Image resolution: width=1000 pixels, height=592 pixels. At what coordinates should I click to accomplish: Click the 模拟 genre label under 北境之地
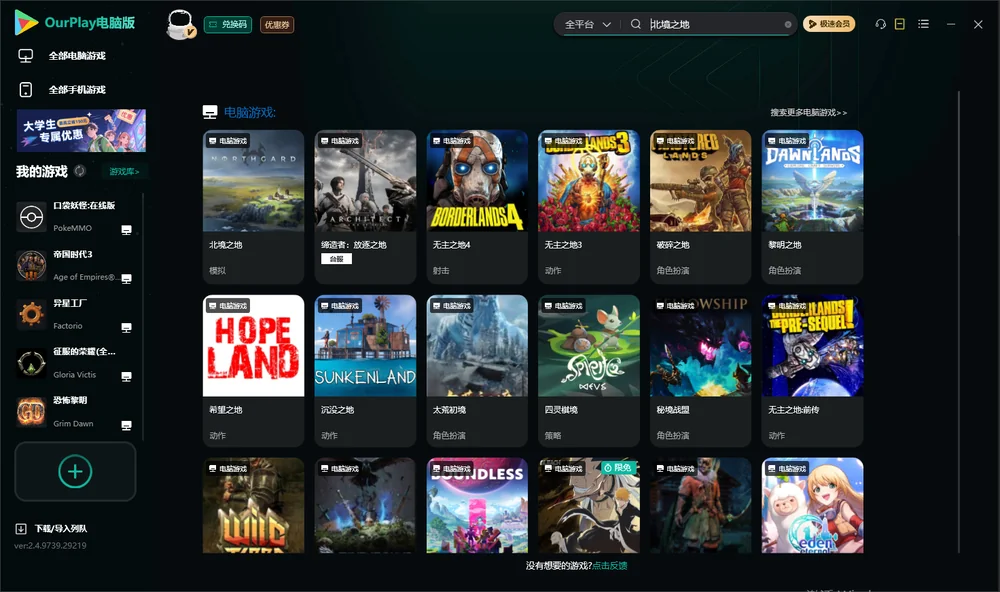tap(217, 270)
